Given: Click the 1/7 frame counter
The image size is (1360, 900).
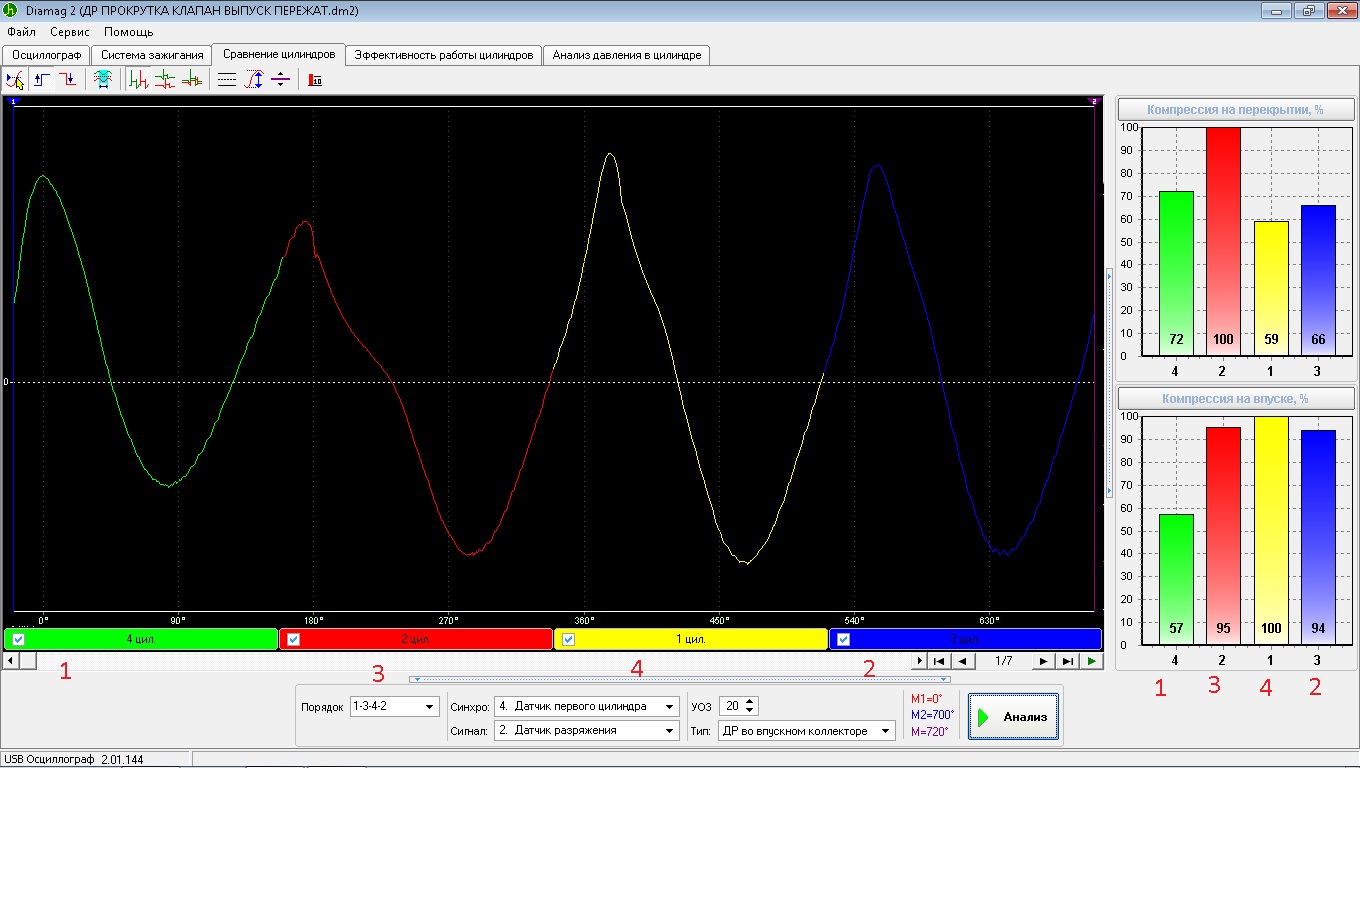Looking at the screenshot, I should coord(1003,661).
